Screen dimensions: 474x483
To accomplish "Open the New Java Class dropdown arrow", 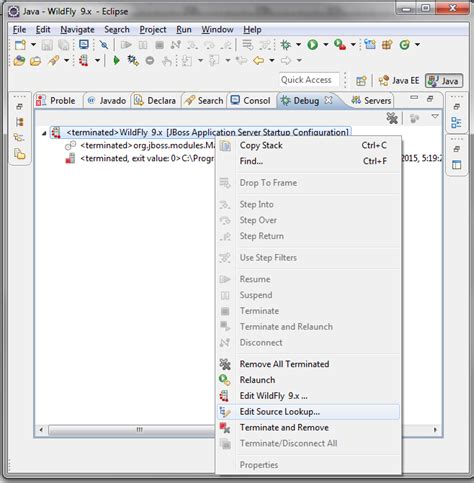I will pos(417,44).
